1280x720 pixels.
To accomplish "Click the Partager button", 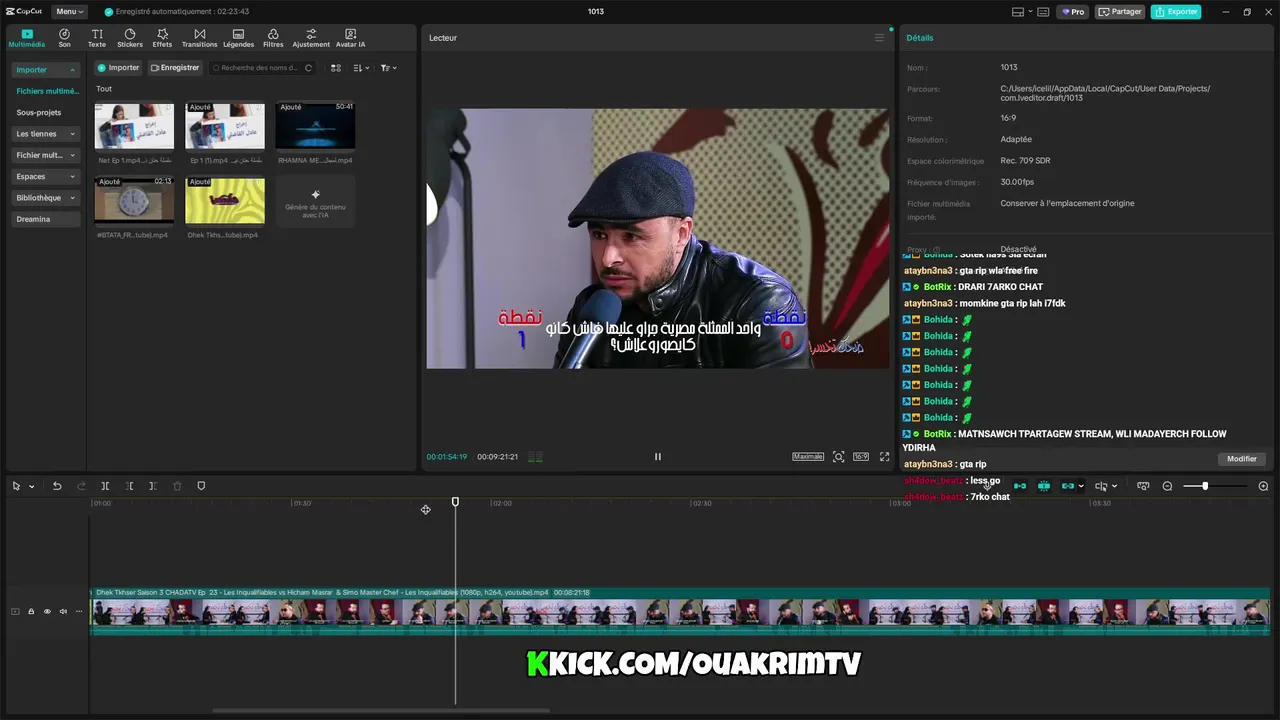I will pos(1120,12).
